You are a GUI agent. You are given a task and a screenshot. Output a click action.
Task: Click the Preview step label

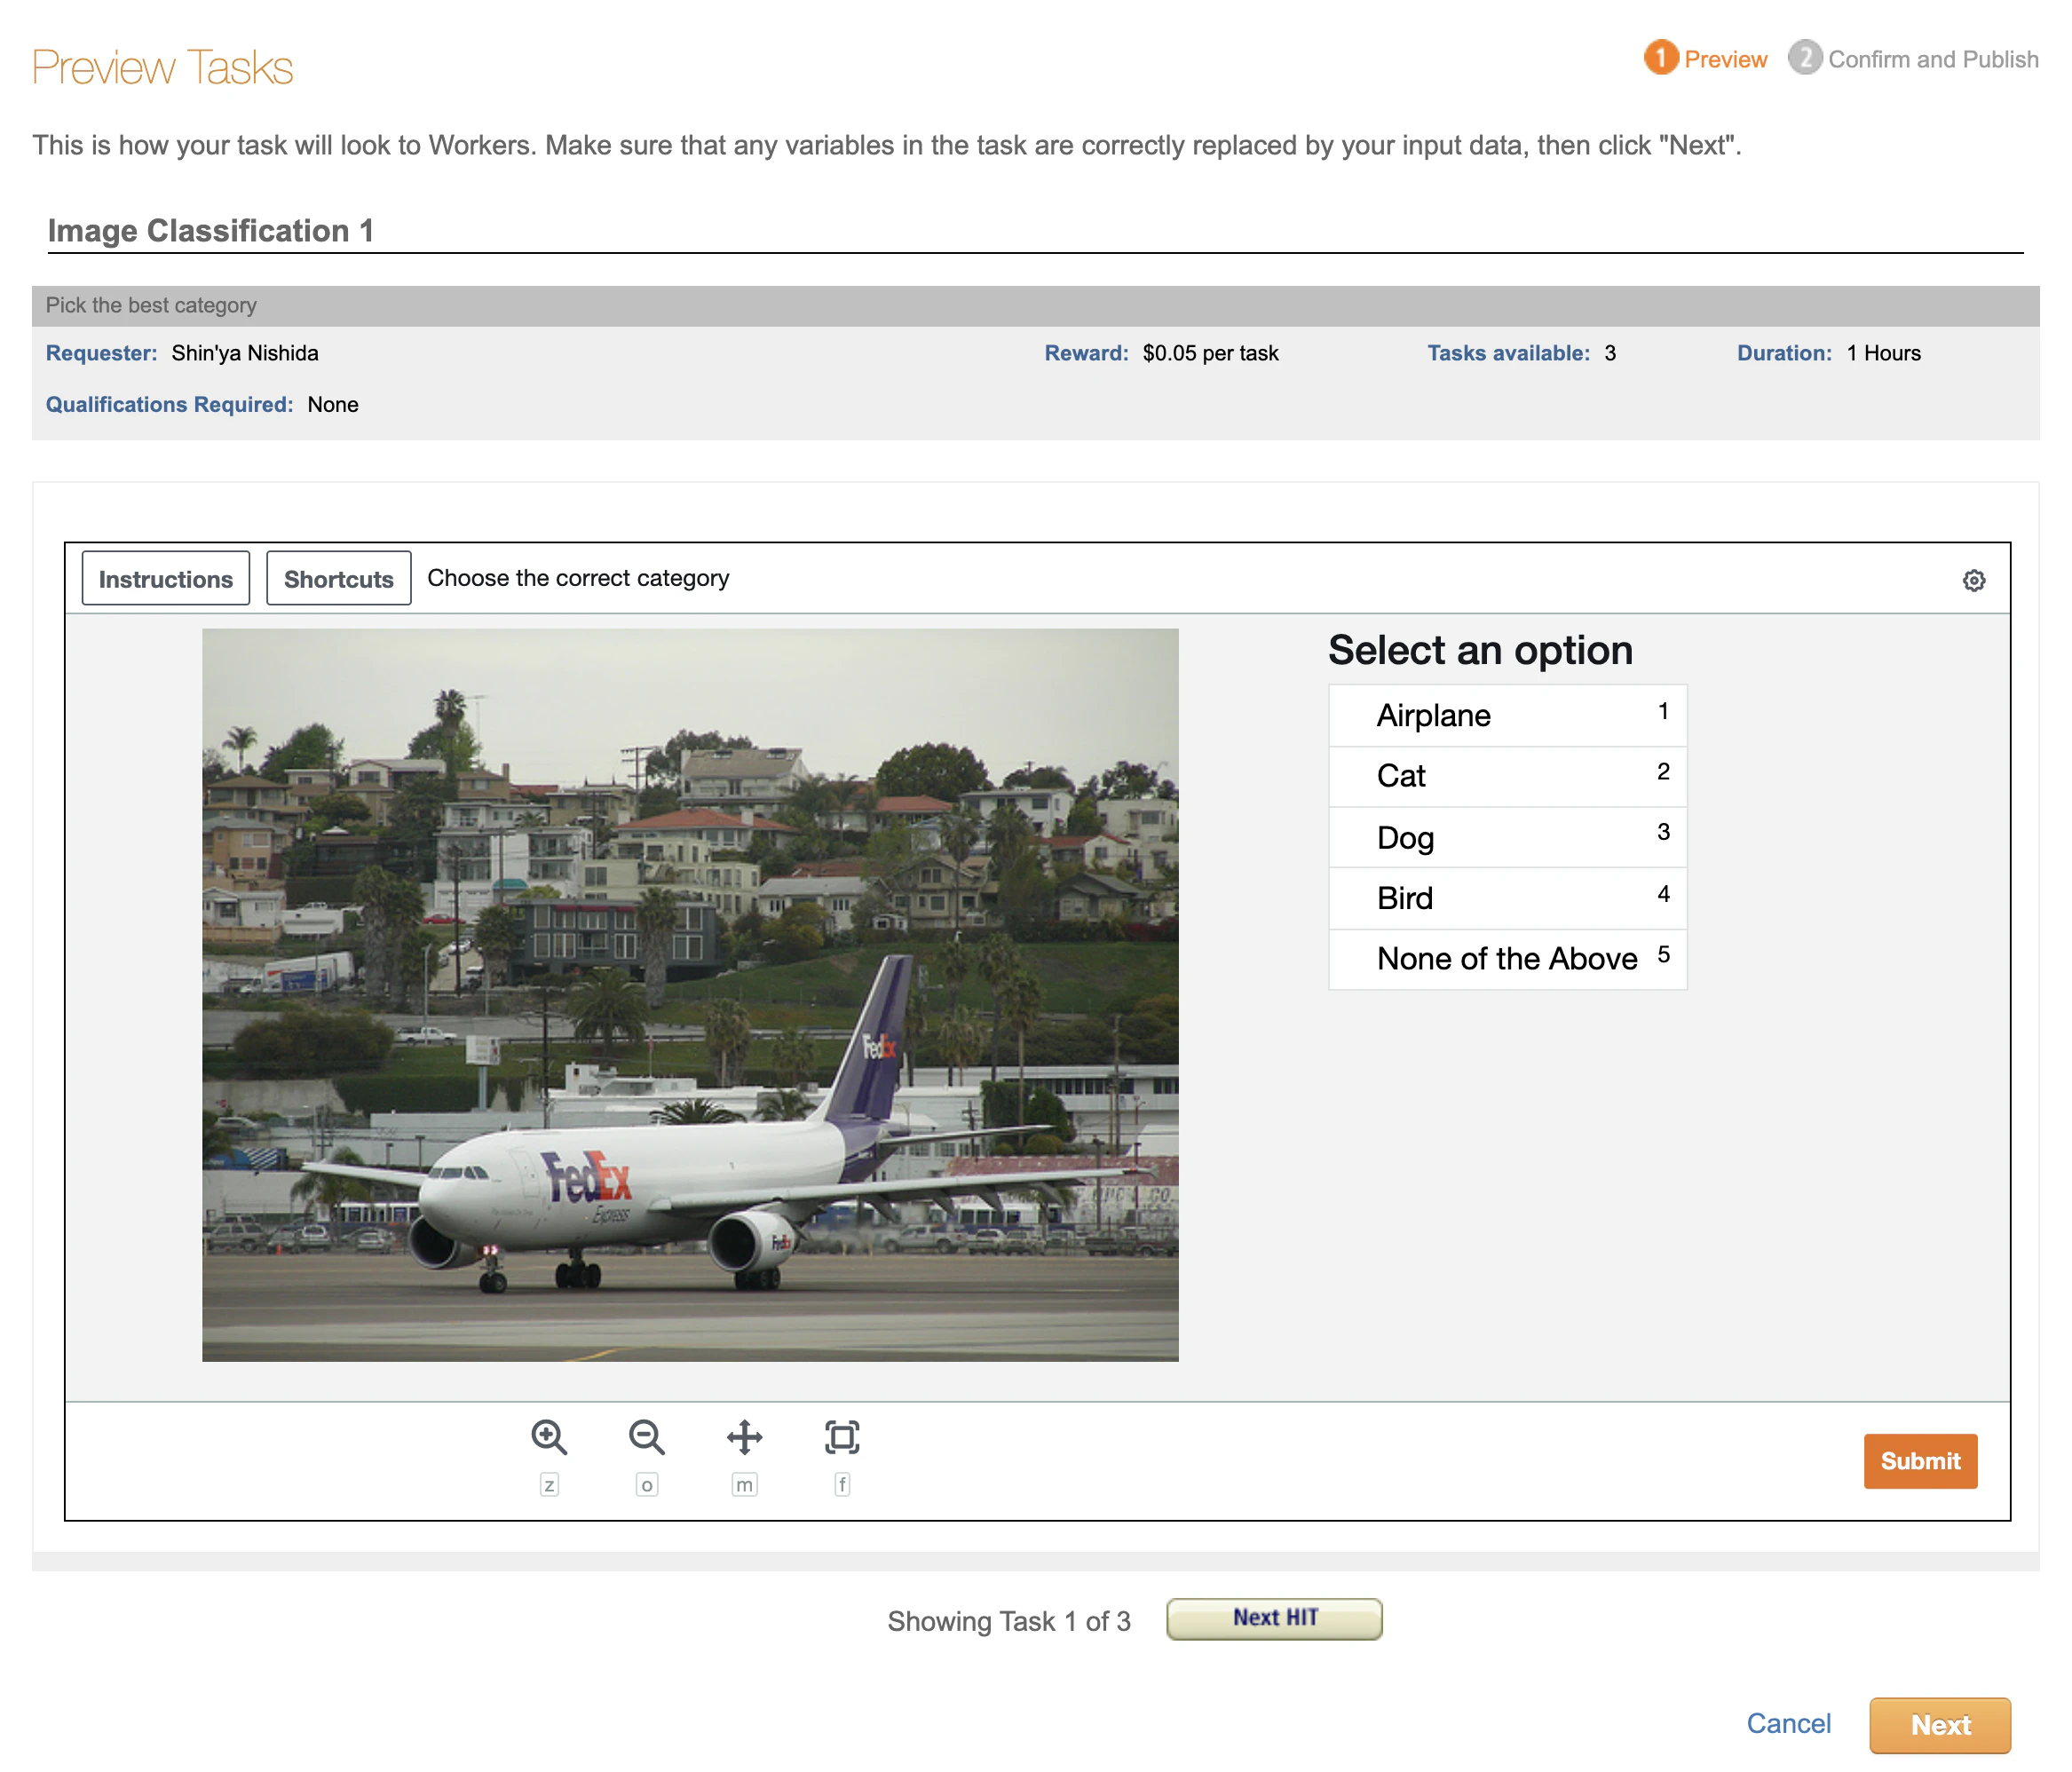point(1725,59)
